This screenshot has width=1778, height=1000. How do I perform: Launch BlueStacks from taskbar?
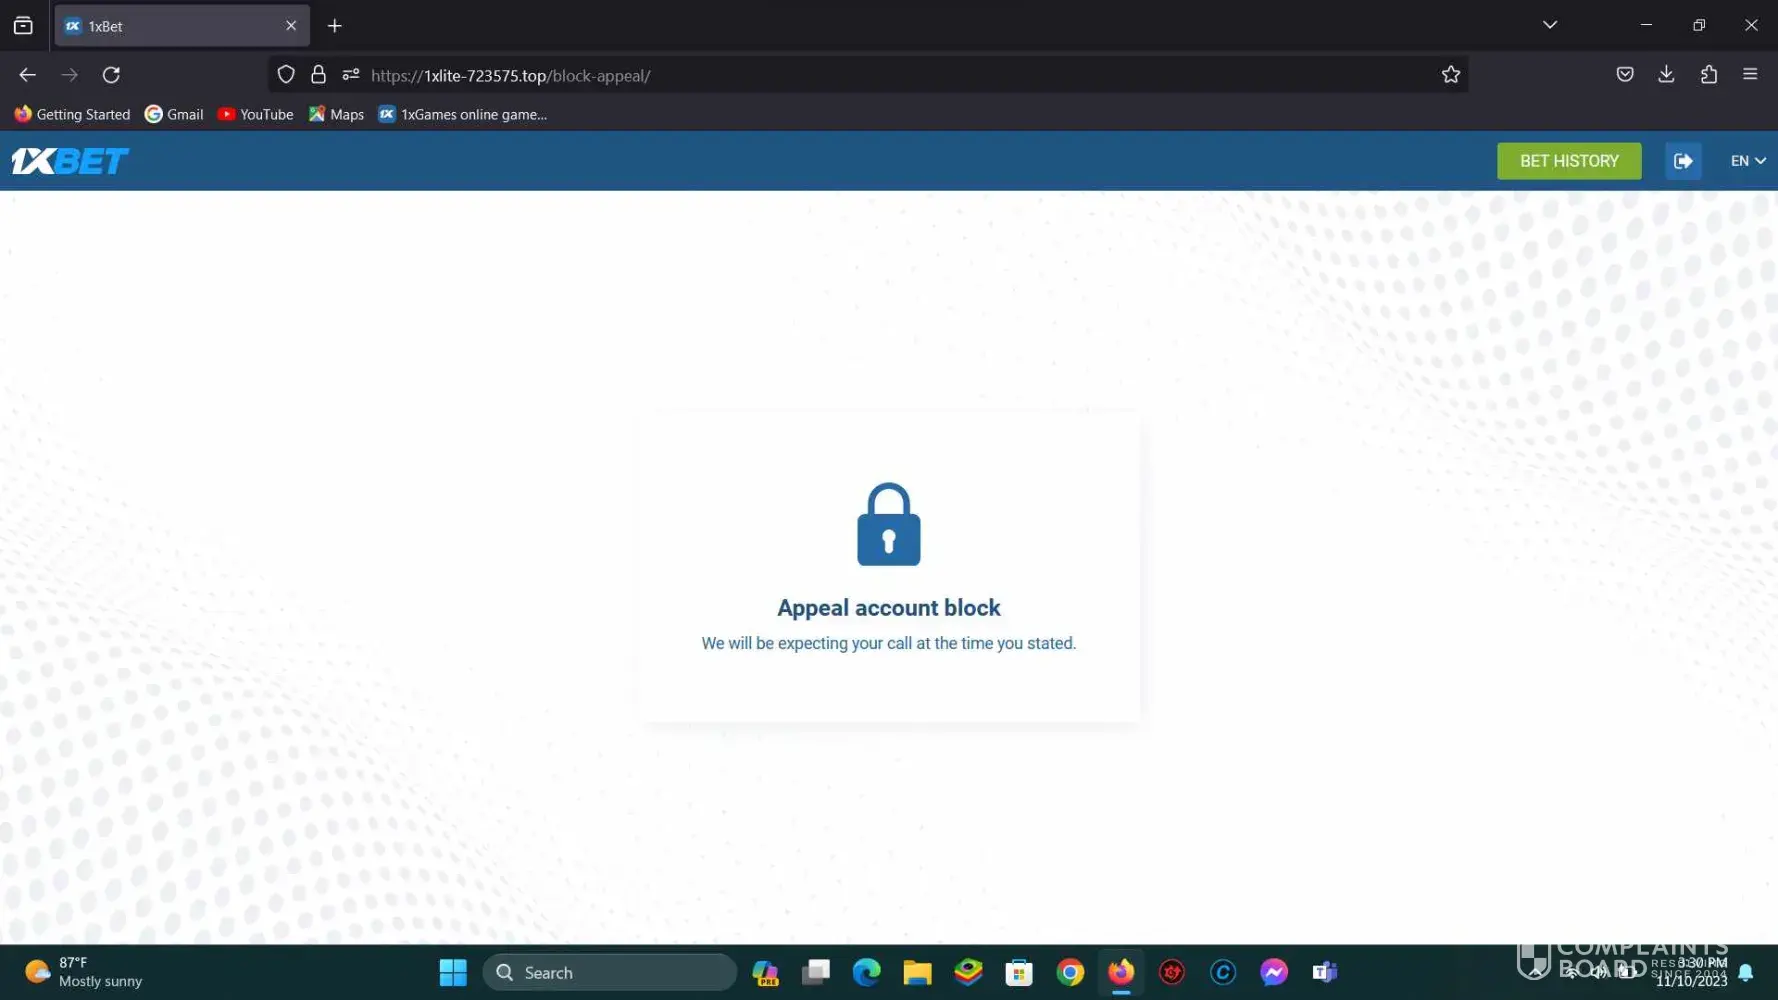click(x=968, y=972)
